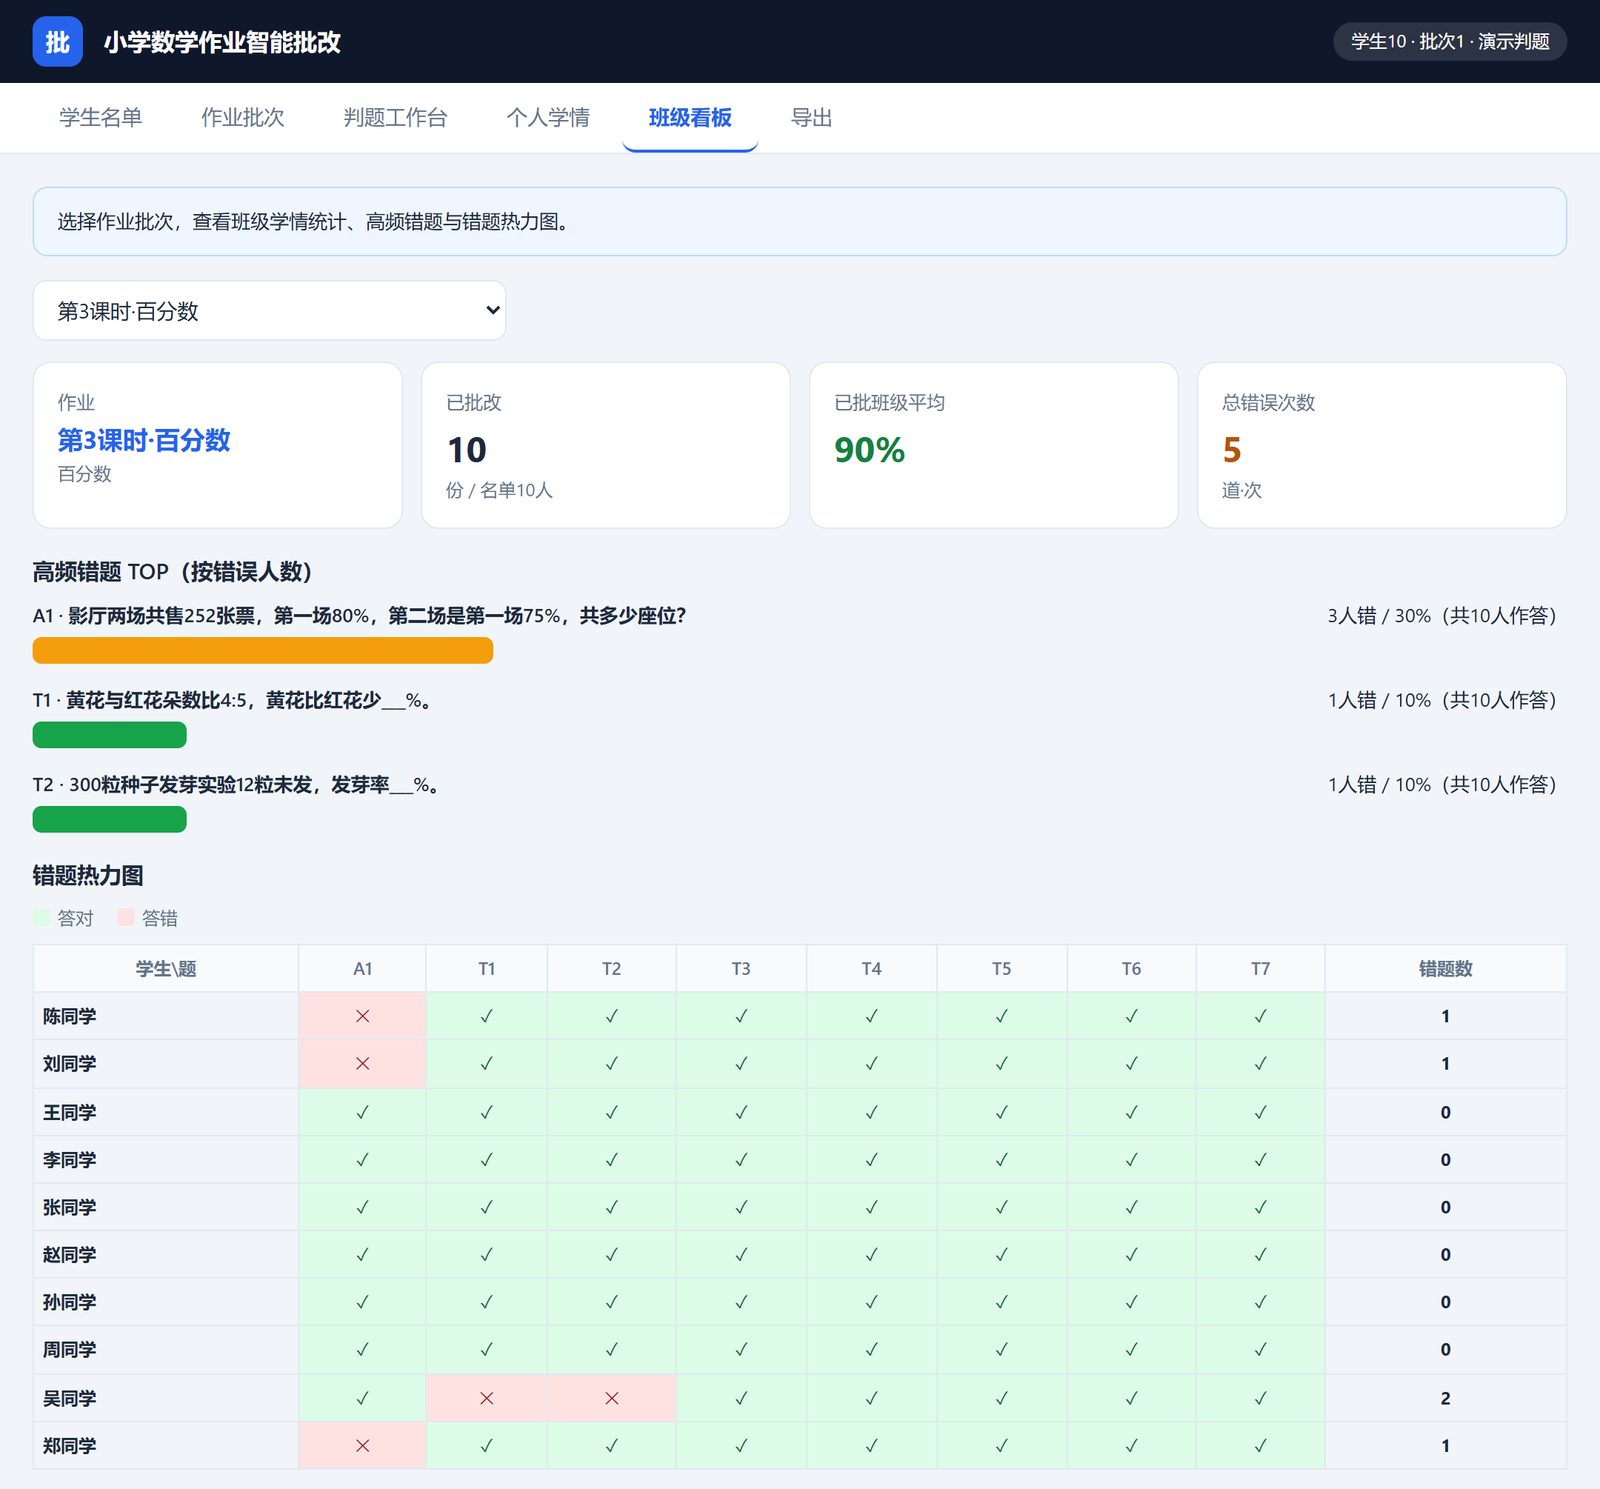
Task: Click 吴同学's wrong mark under T2
Action: (611, 1398)
